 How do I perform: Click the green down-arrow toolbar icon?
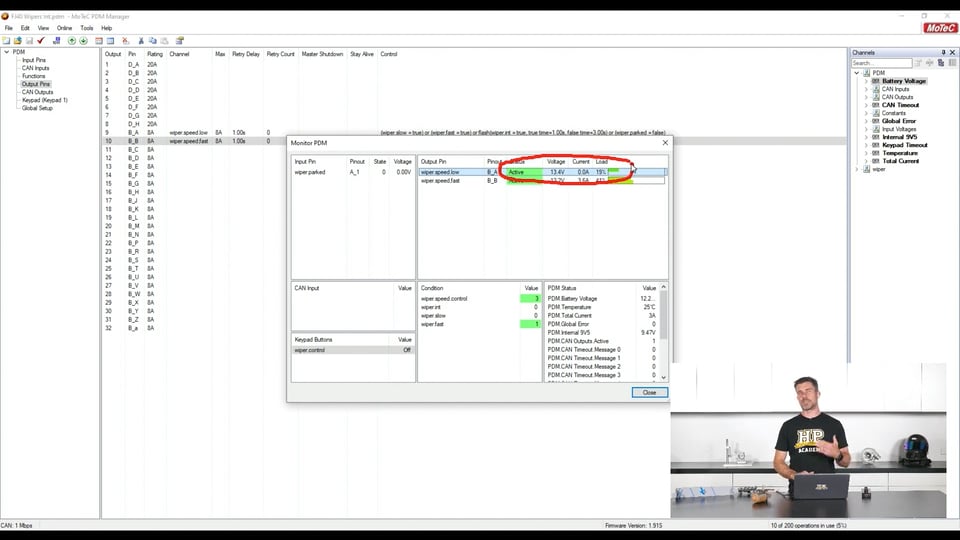(83, 40)
